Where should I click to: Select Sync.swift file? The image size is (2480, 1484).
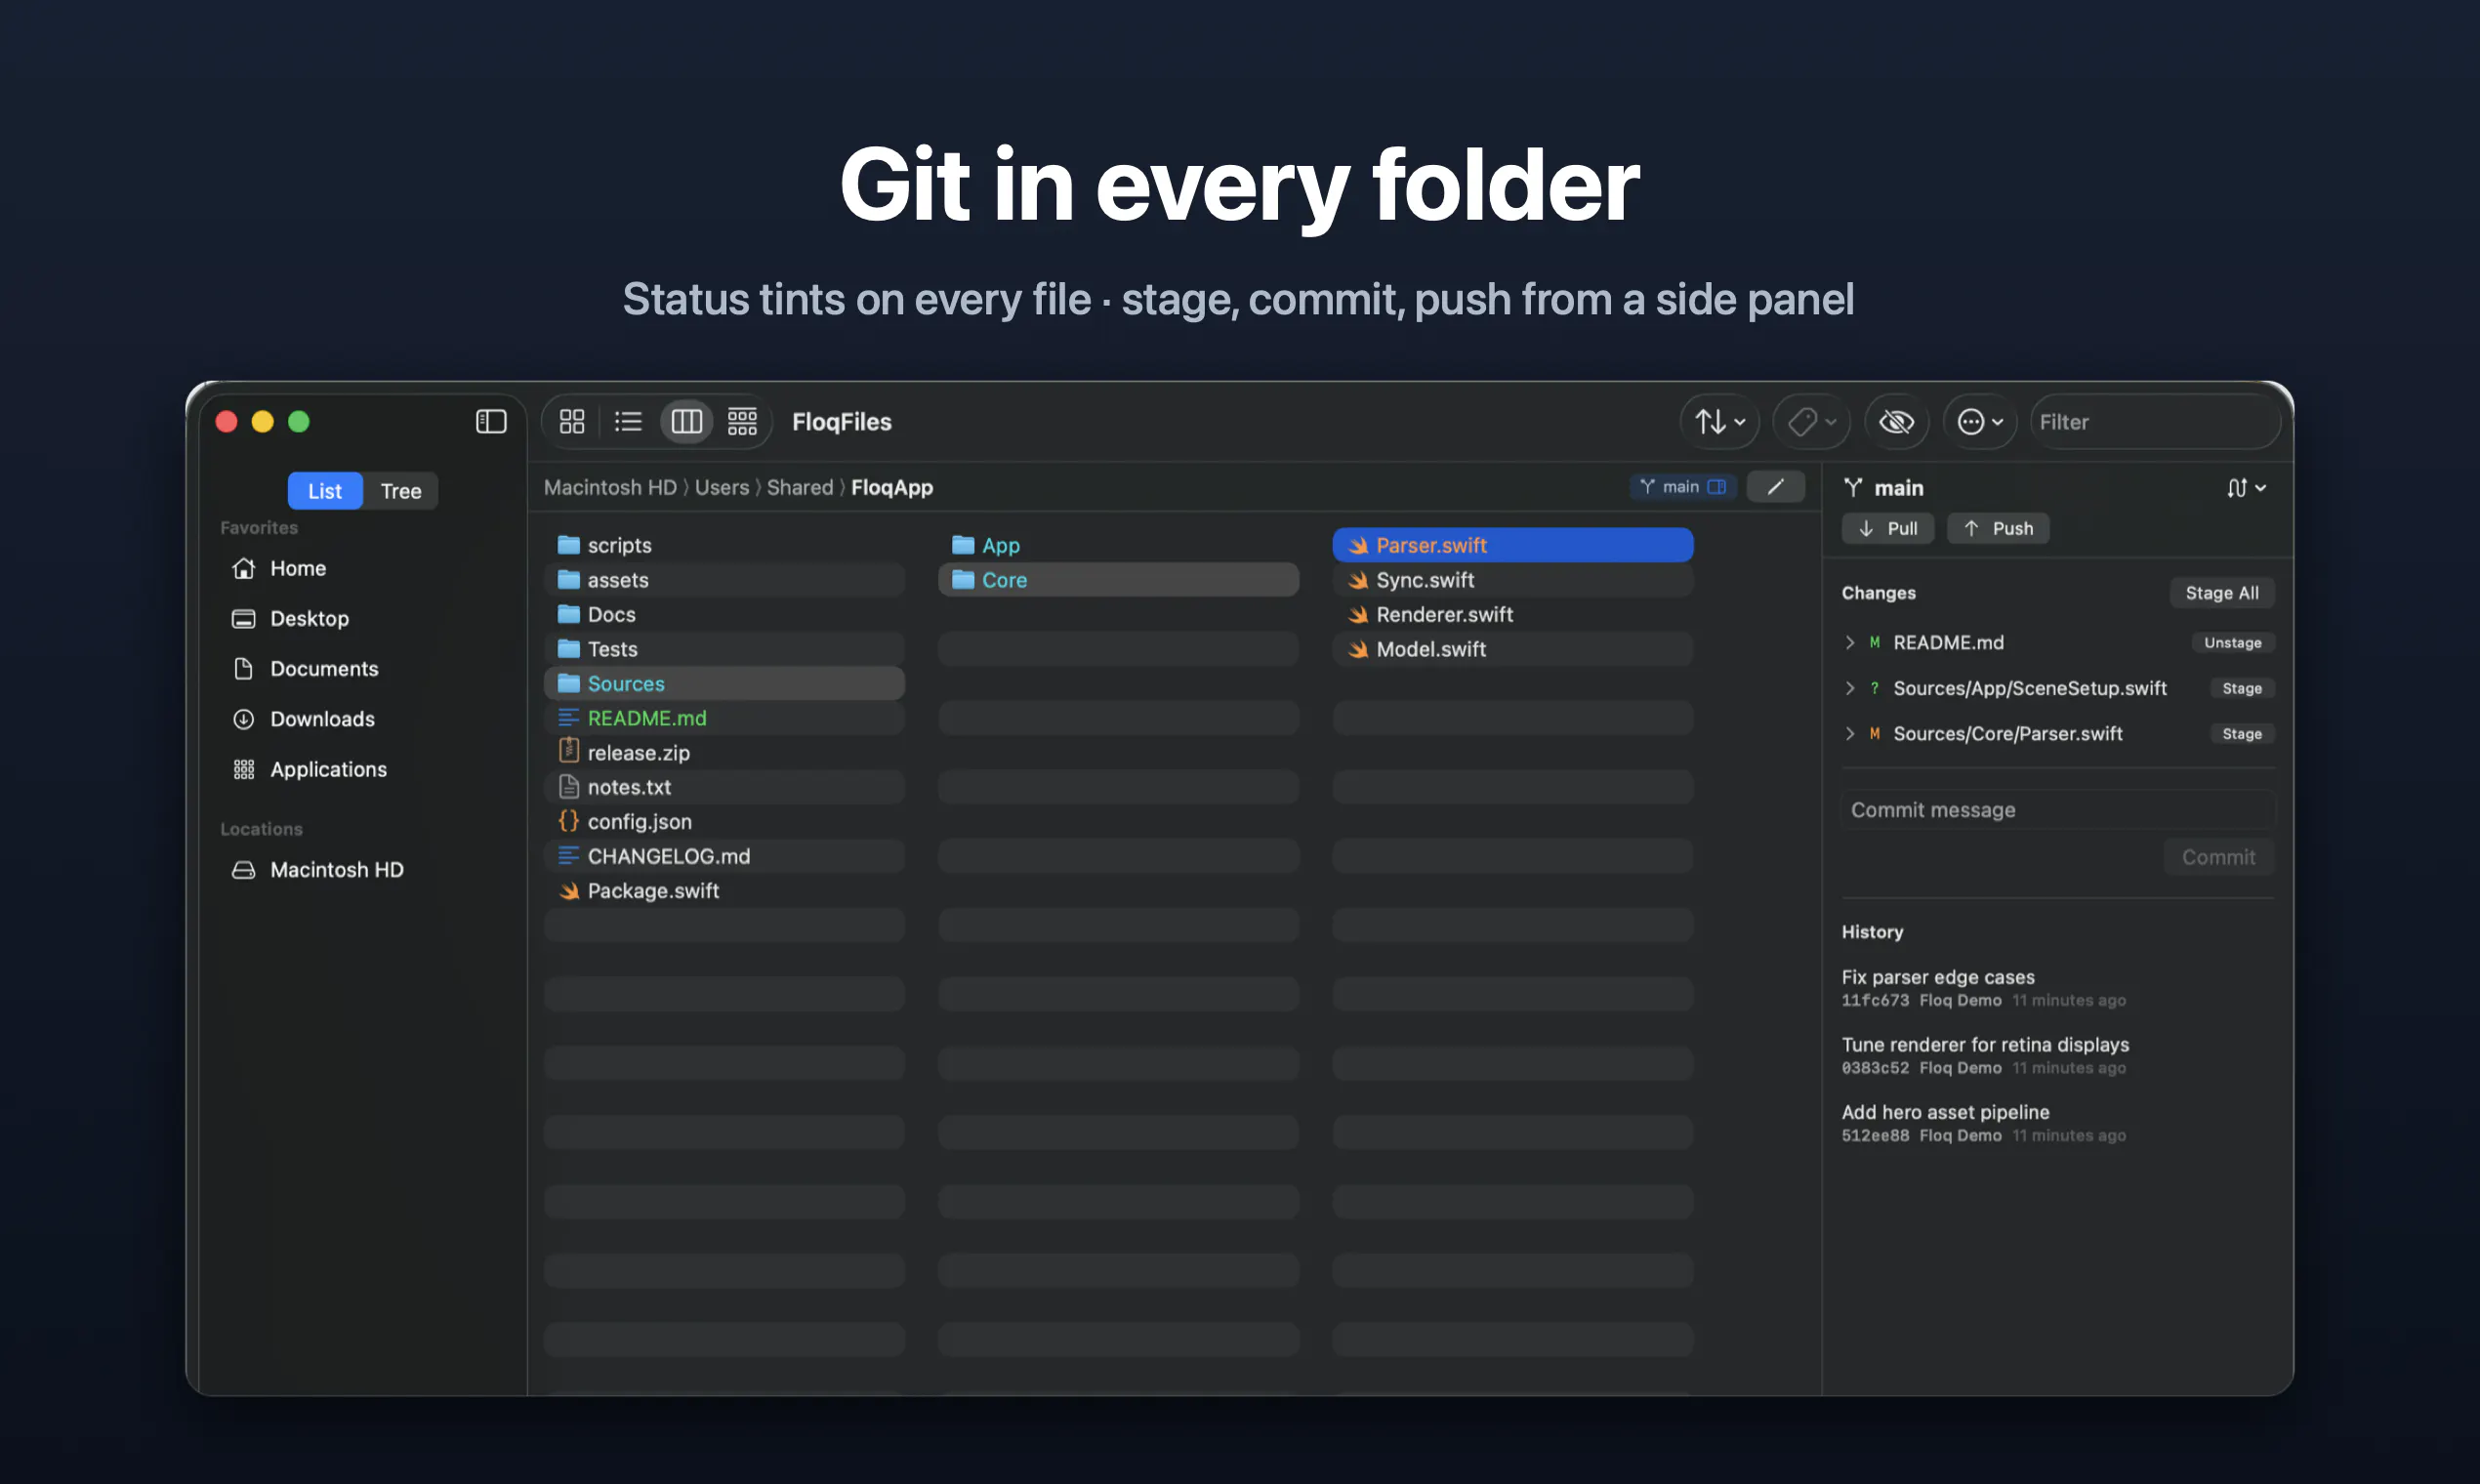(x=1512, y=580)
